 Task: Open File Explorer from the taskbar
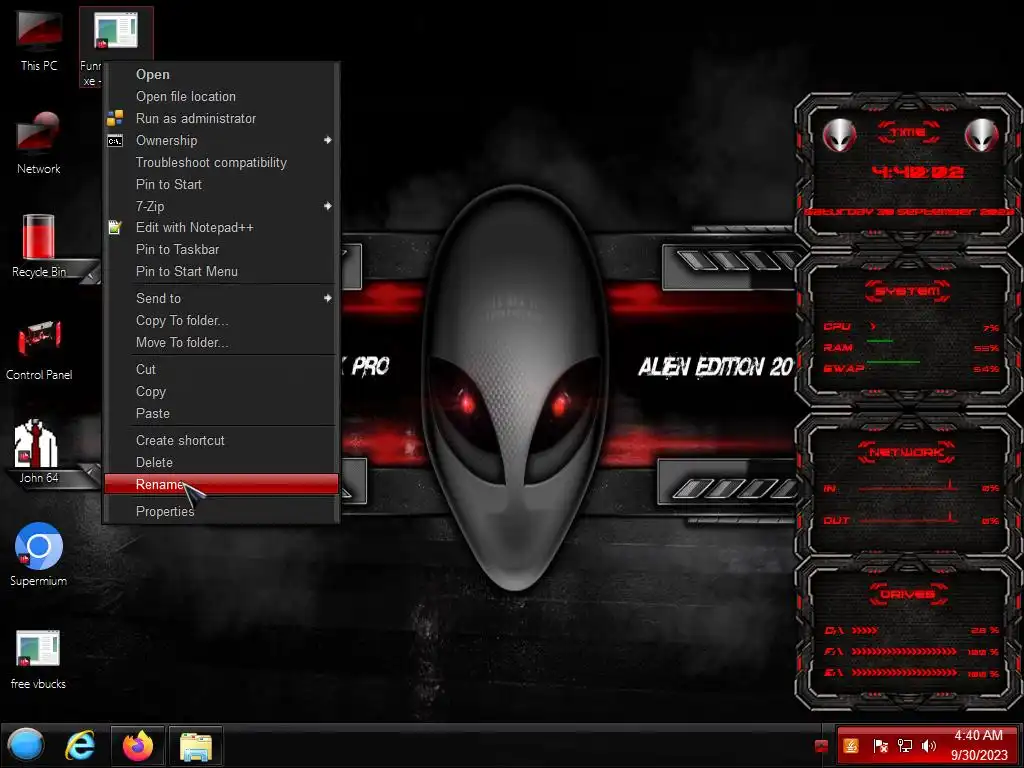click(195, 745)
